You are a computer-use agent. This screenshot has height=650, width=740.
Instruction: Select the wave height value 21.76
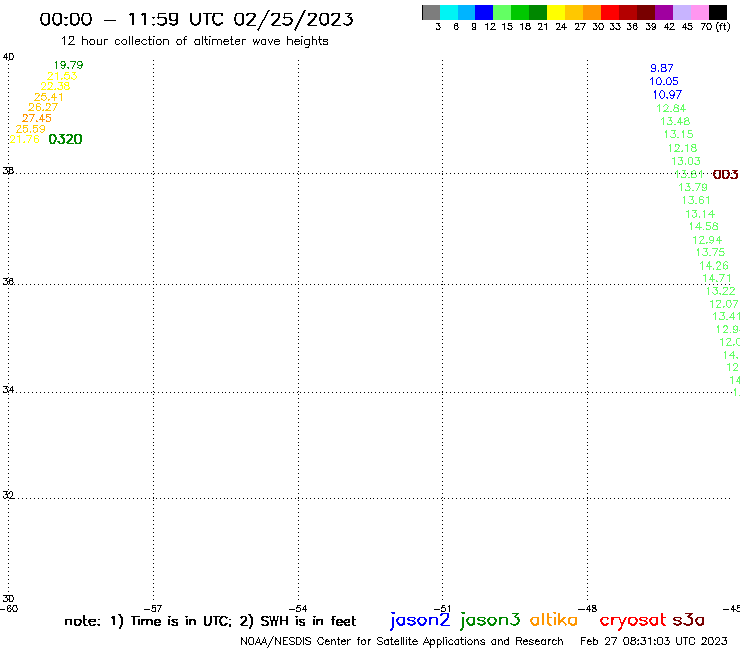click(25, 139)
